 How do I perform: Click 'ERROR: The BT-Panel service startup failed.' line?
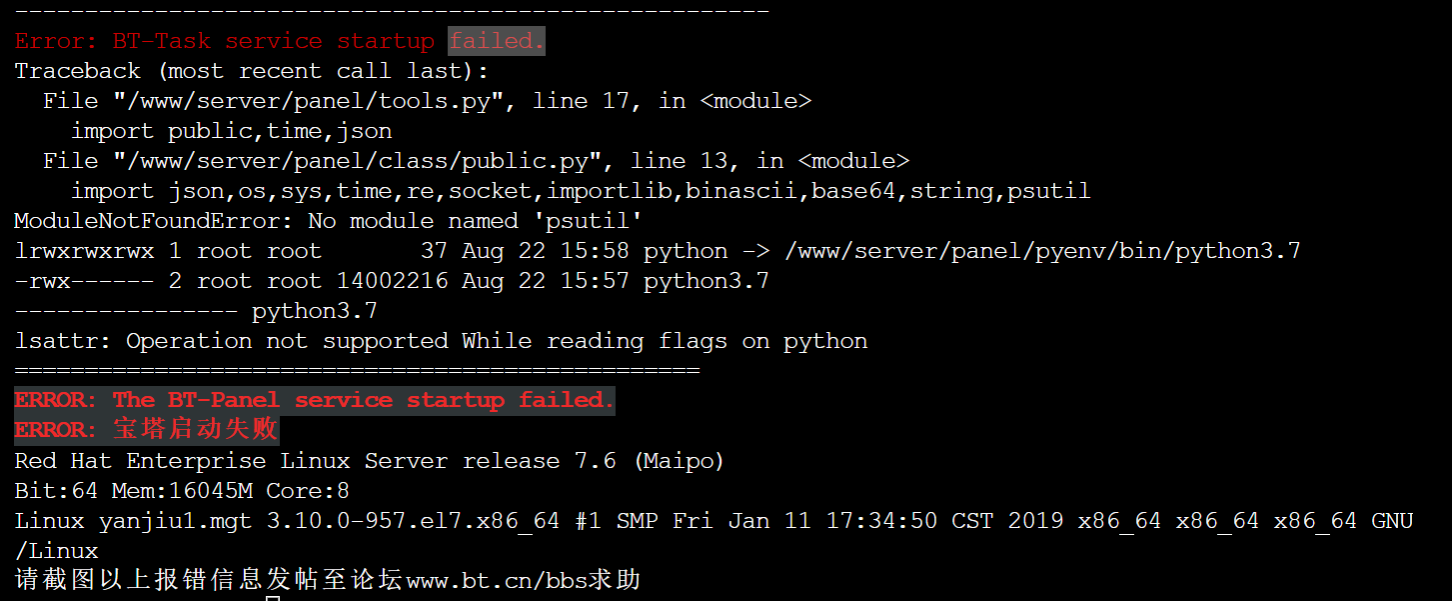[314, 400]
